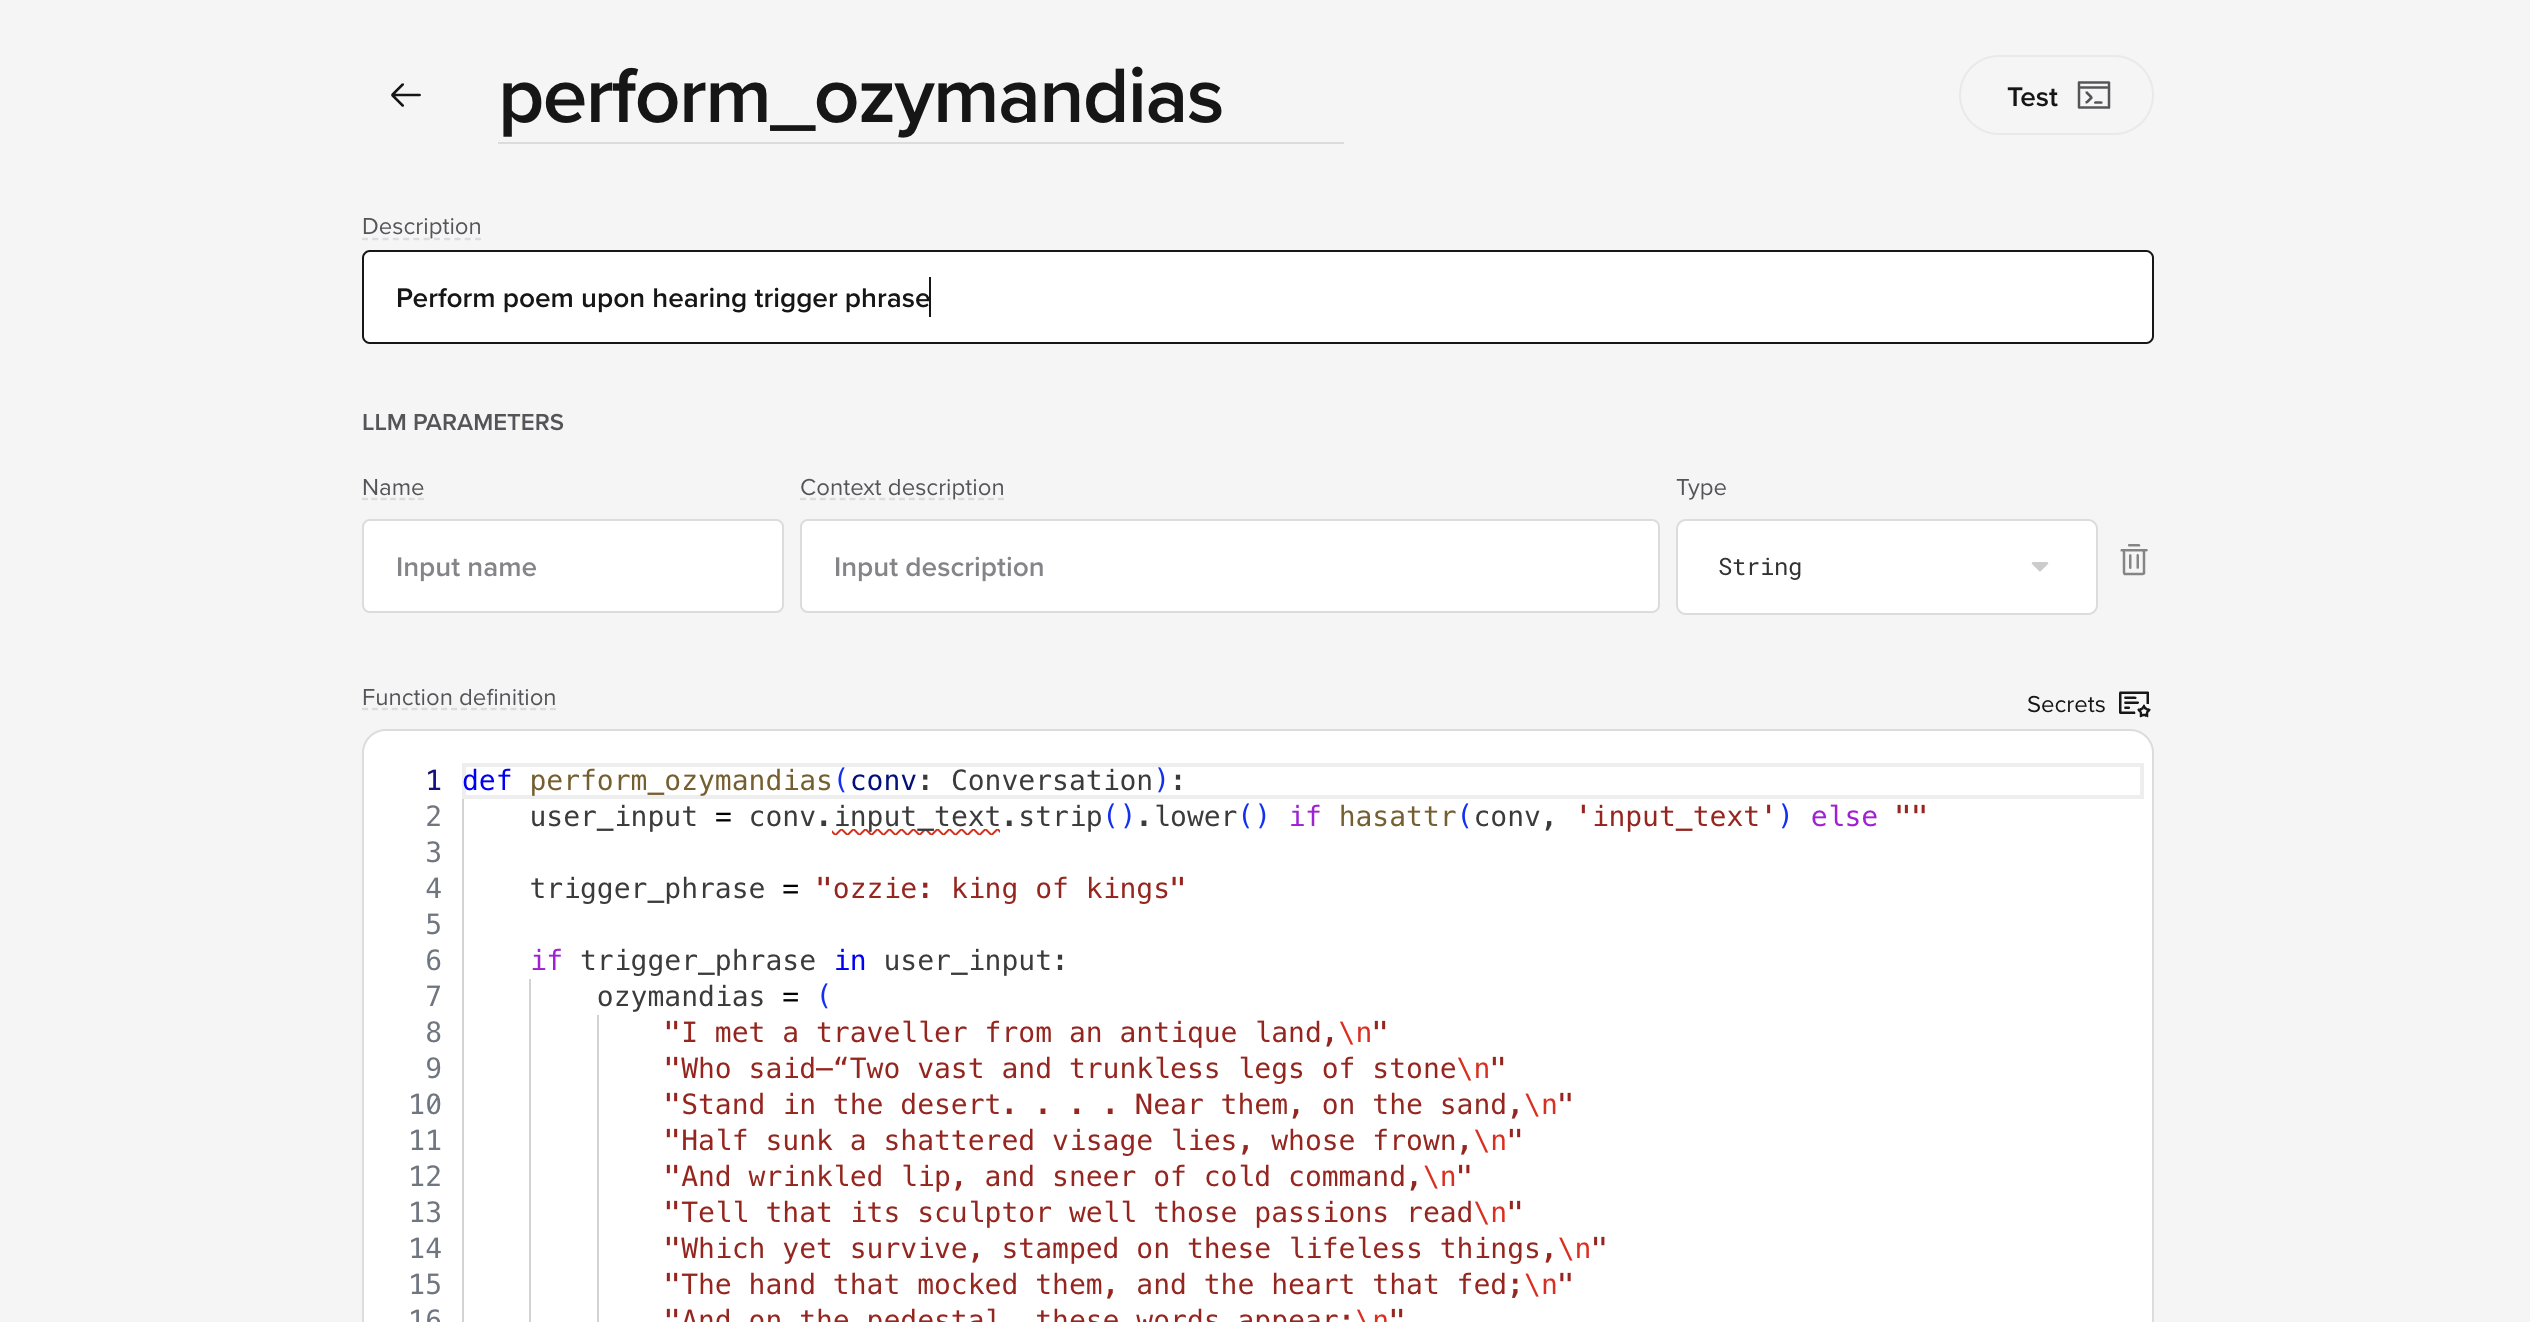This screenshot has height=1322, width=2530.
Task: Focus the Description text box
Action: (x=1256, y=298)
